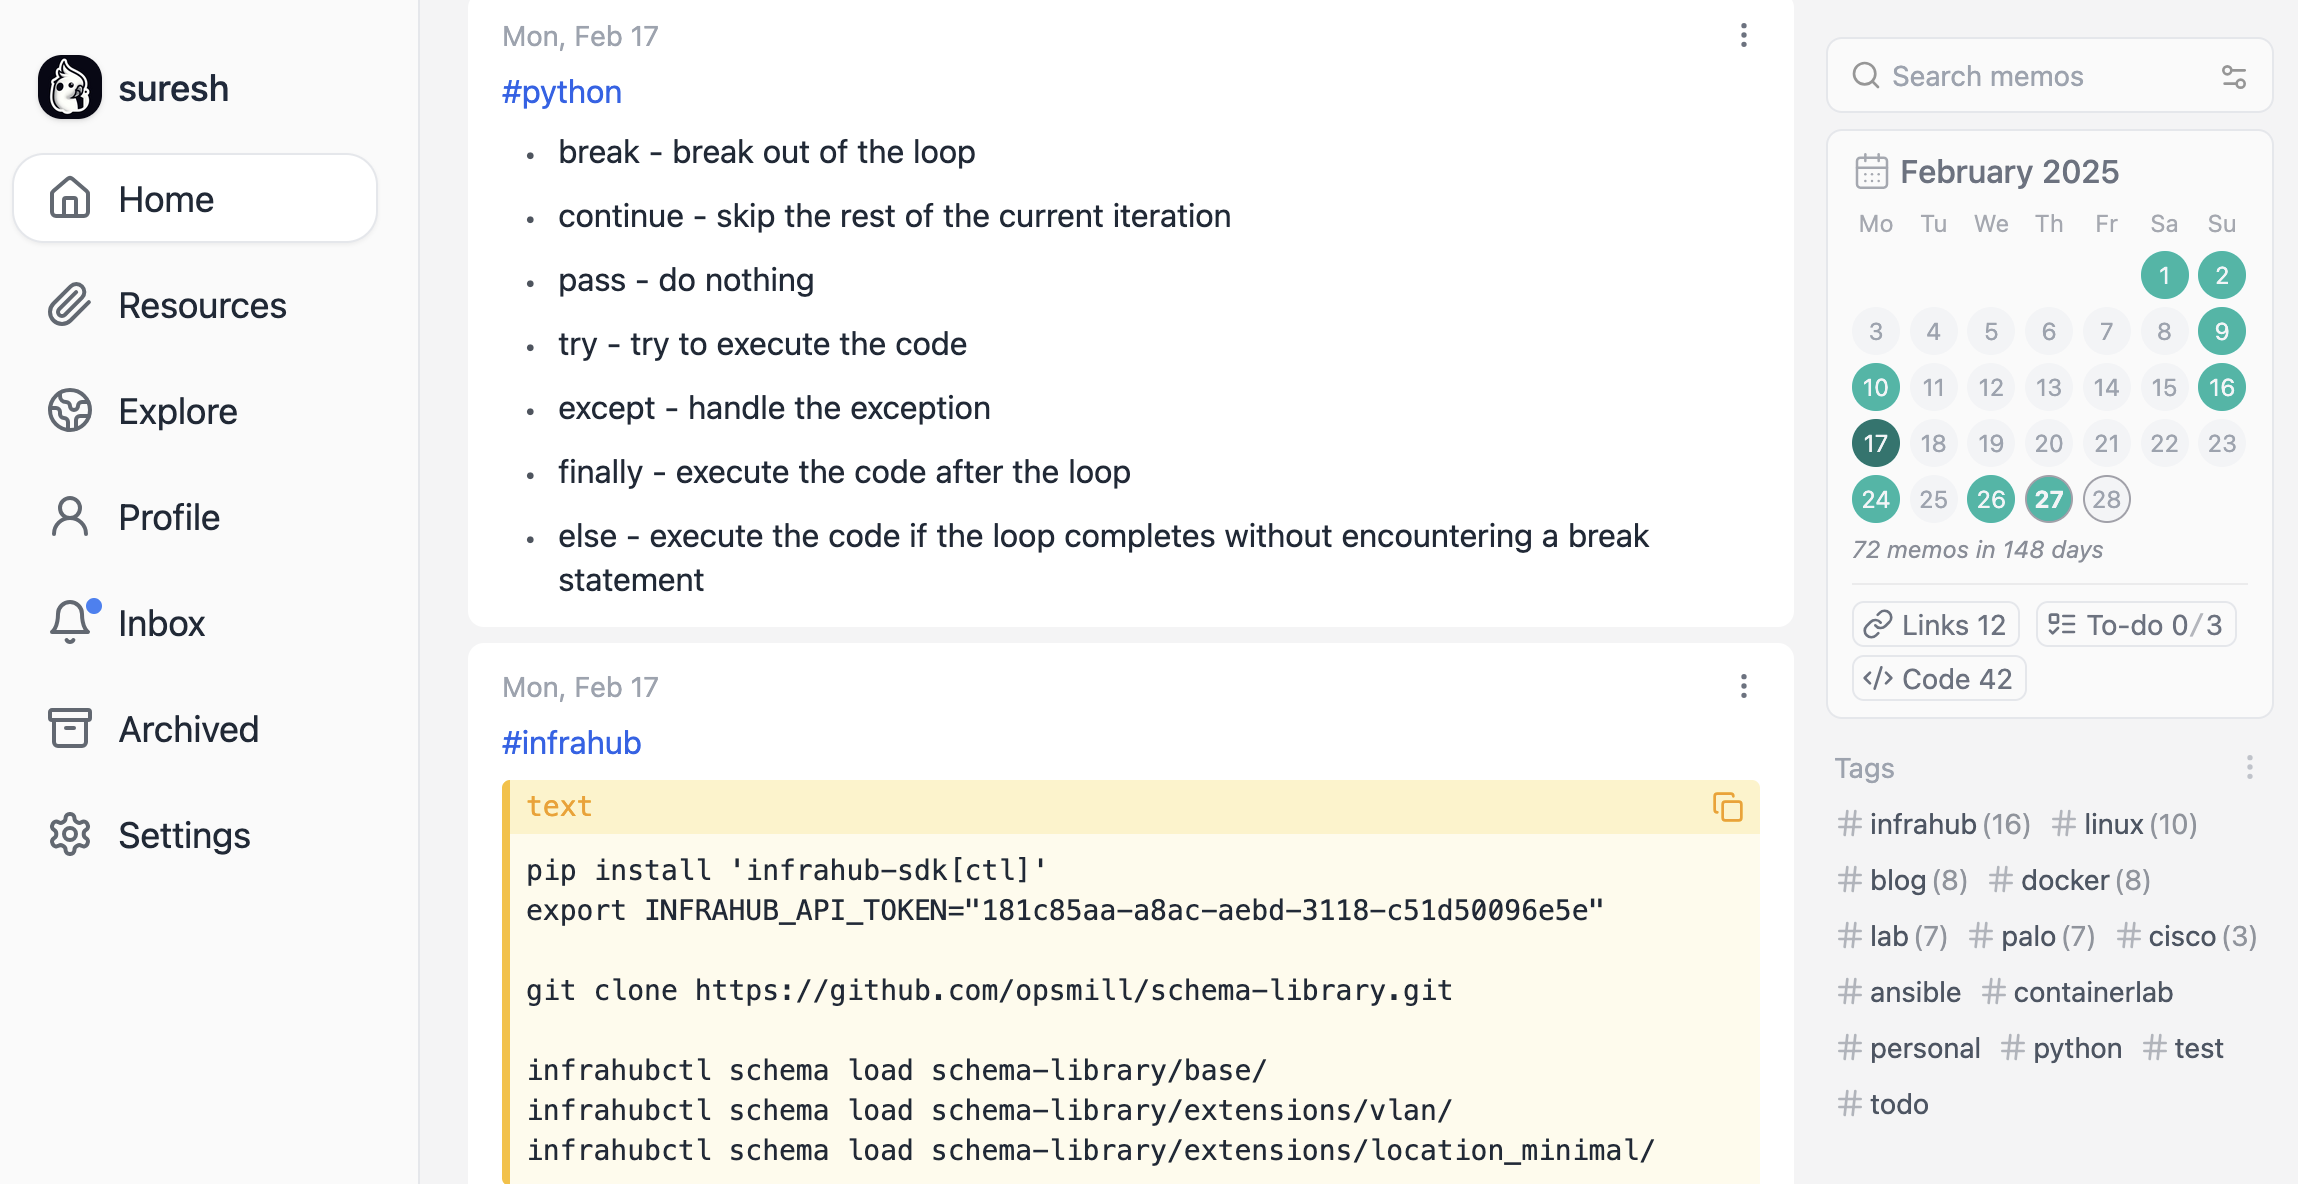This screenshot has width=2298, height=1184.
Task: Click the #python tag link
Action: pyautogui.click(x=561, y=92)
